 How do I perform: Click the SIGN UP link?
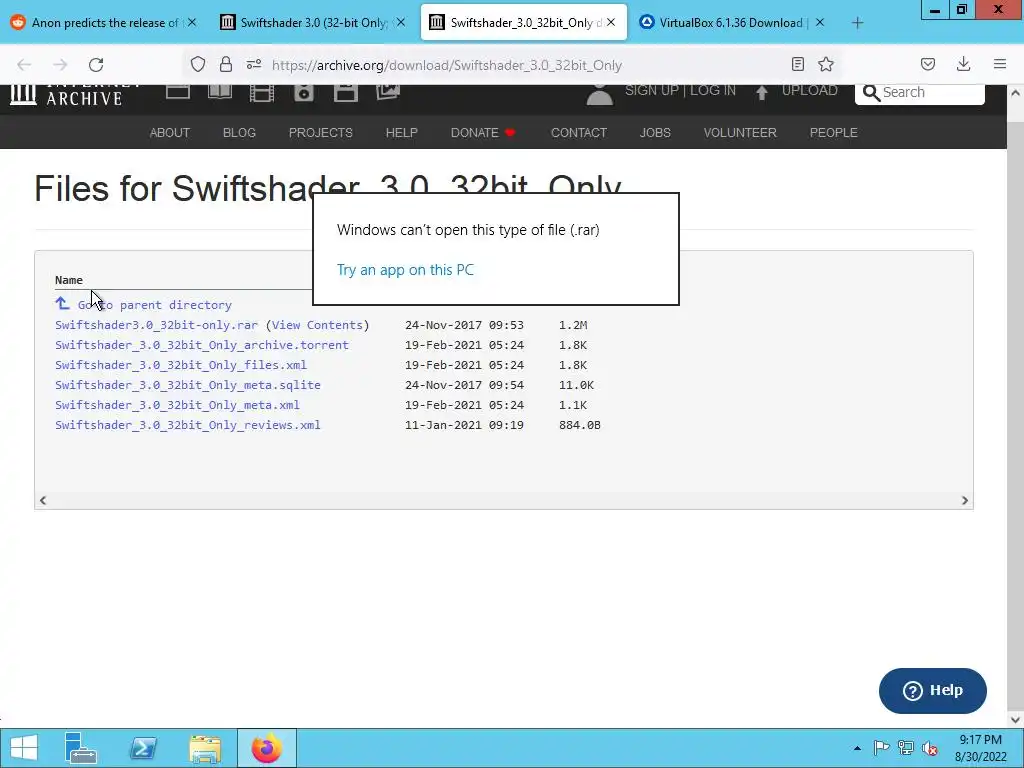click(x=651, y=91)
